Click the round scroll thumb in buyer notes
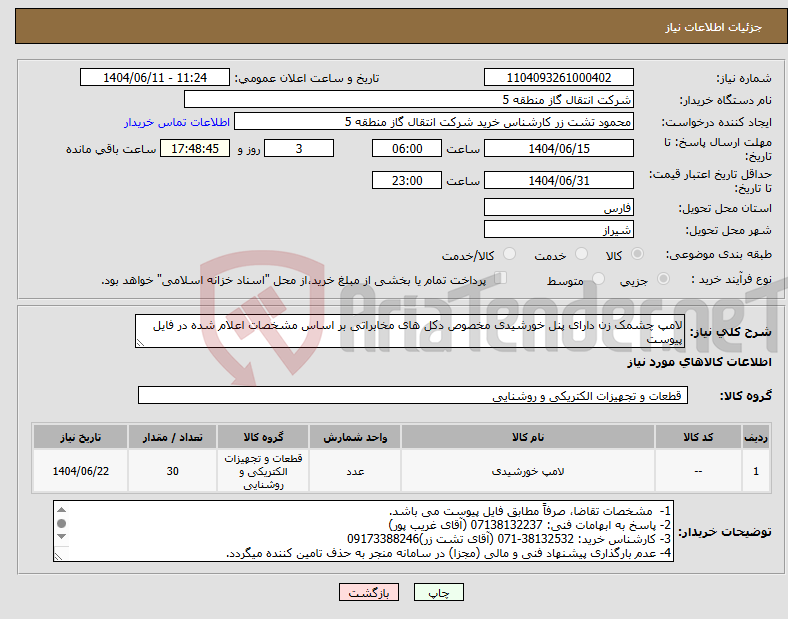This screenshot has height=619, width=788. 61,524
